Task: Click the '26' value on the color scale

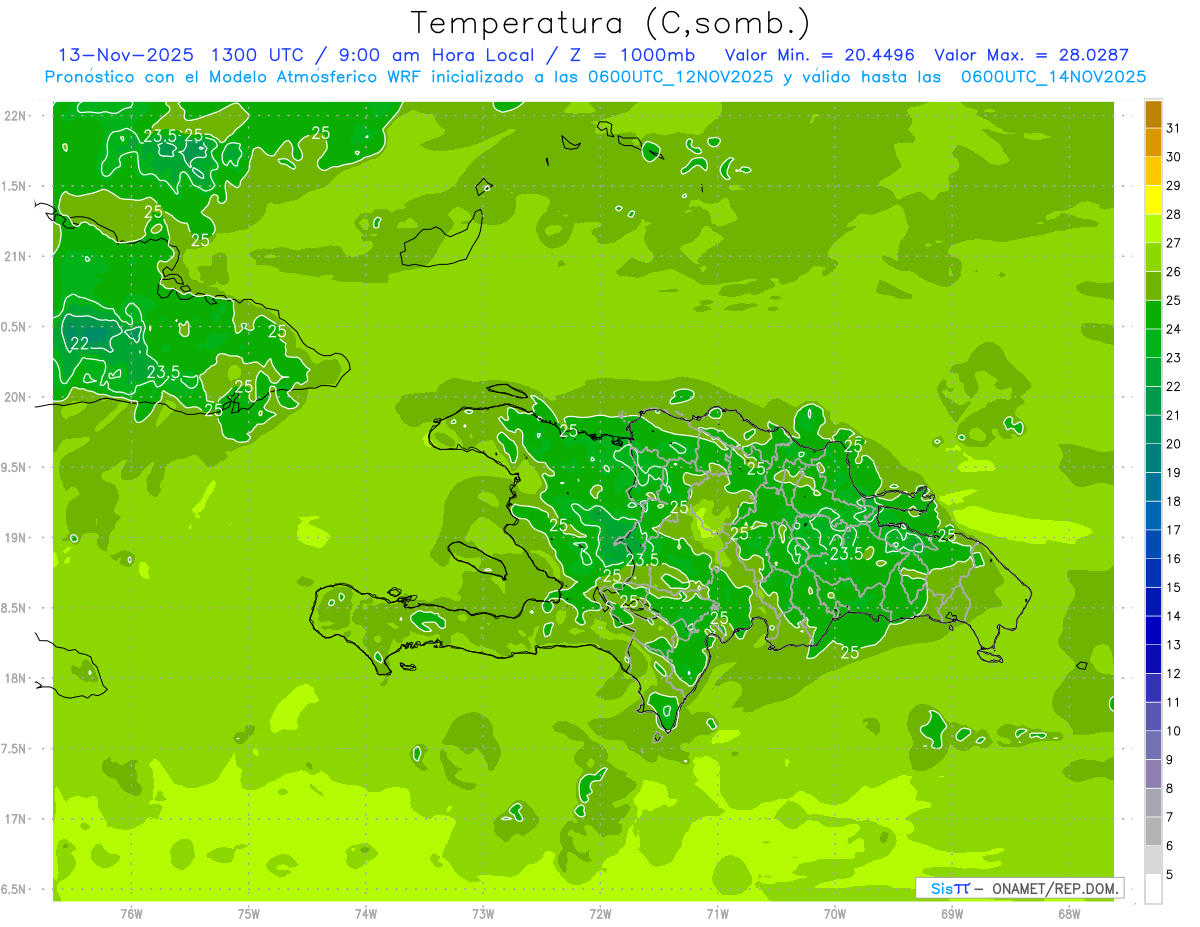Action: click(1174, 272)
